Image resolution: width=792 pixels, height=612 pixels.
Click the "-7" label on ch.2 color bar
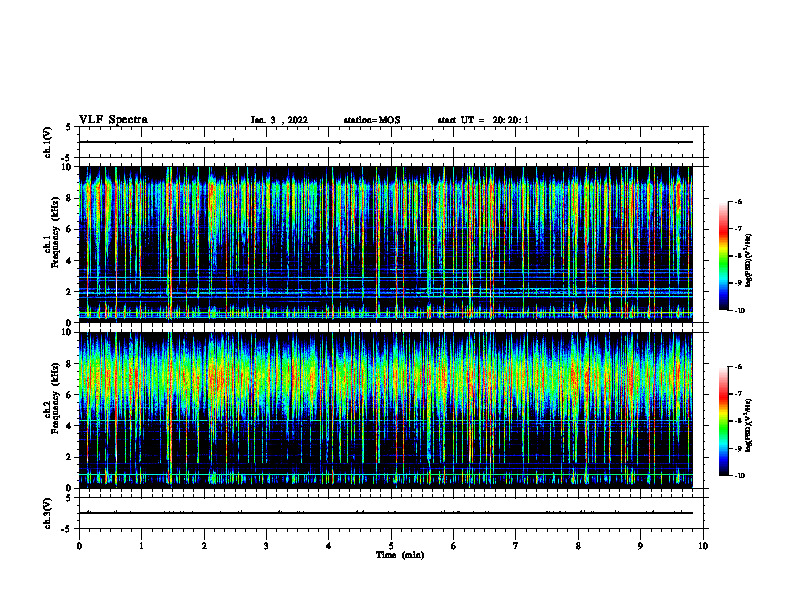click(738, 394)
